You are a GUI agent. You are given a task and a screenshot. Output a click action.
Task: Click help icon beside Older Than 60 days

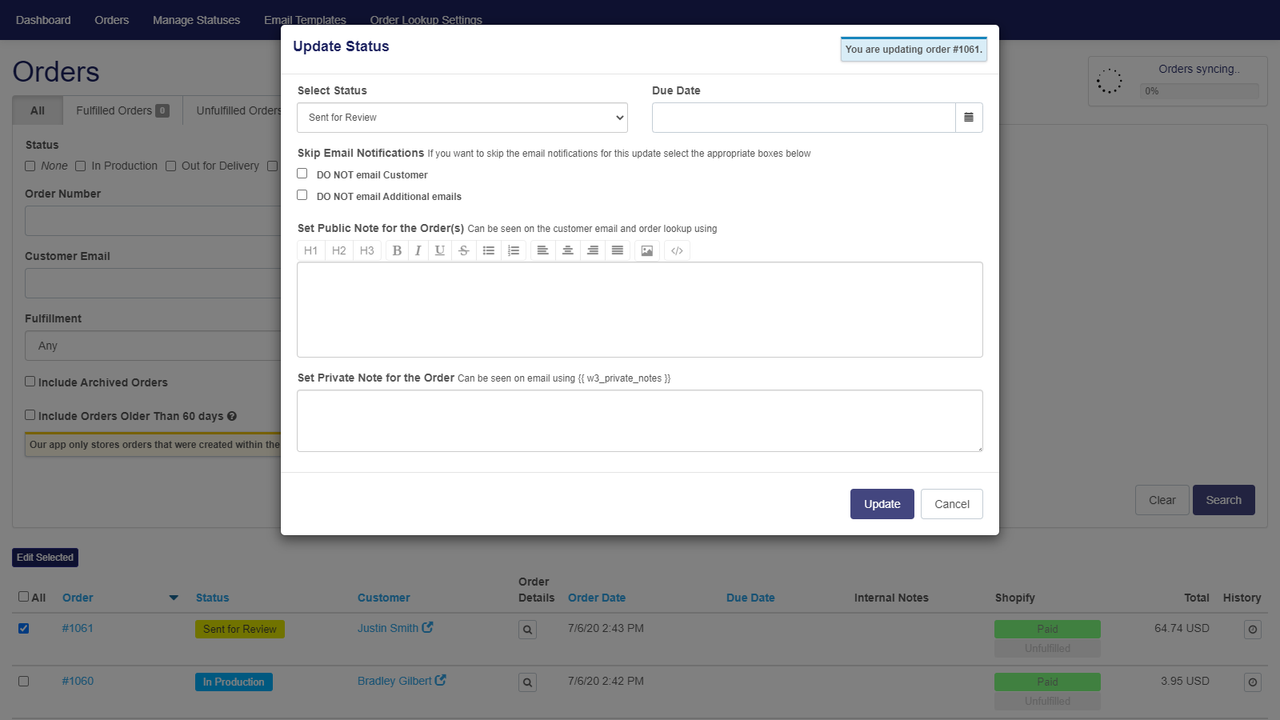(232, 416)
